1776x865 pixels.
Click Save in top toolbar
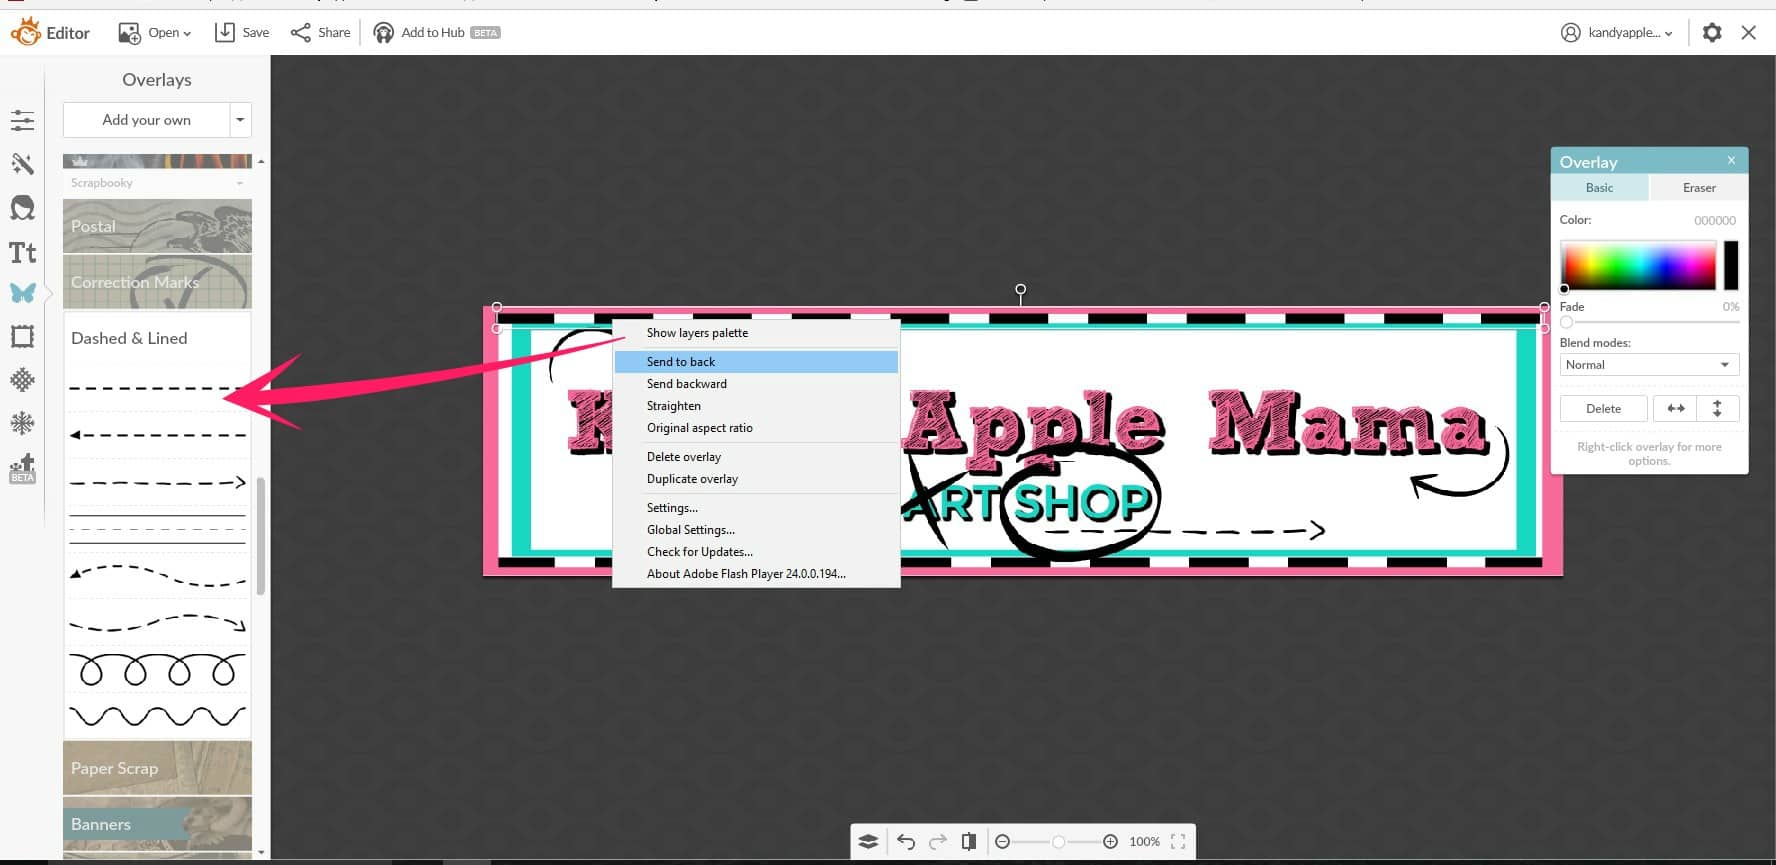tap(242, 32)
